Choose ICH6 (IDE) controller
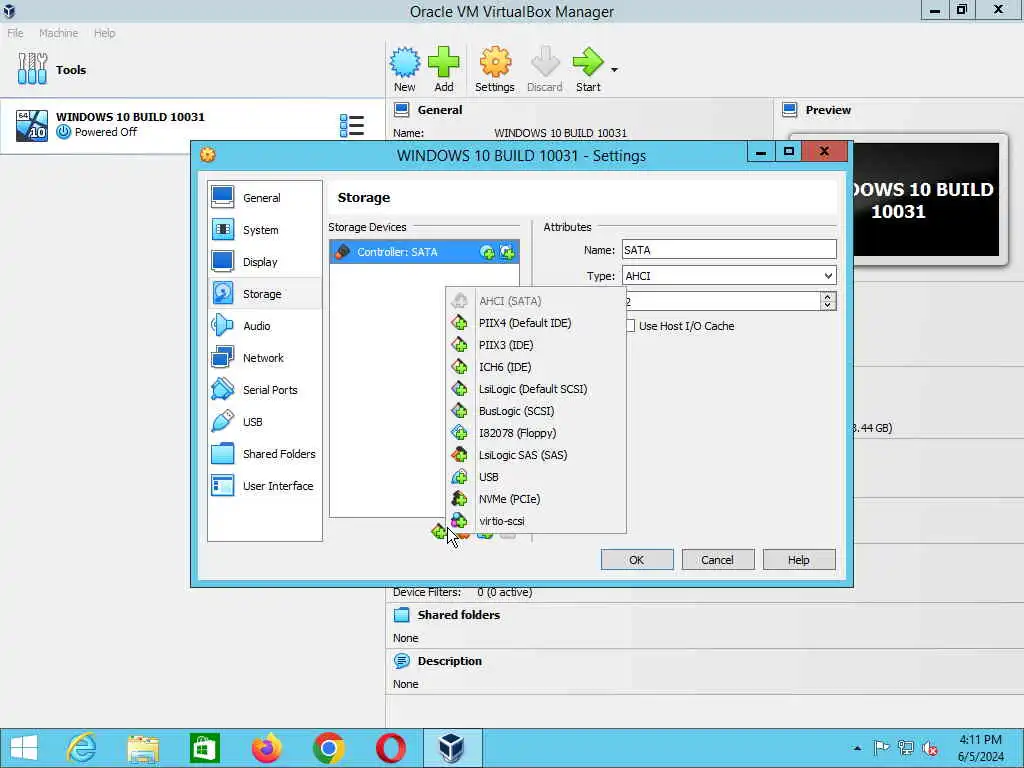The image size is (1024, 768). pyautogui.click(x=536, y=367)
